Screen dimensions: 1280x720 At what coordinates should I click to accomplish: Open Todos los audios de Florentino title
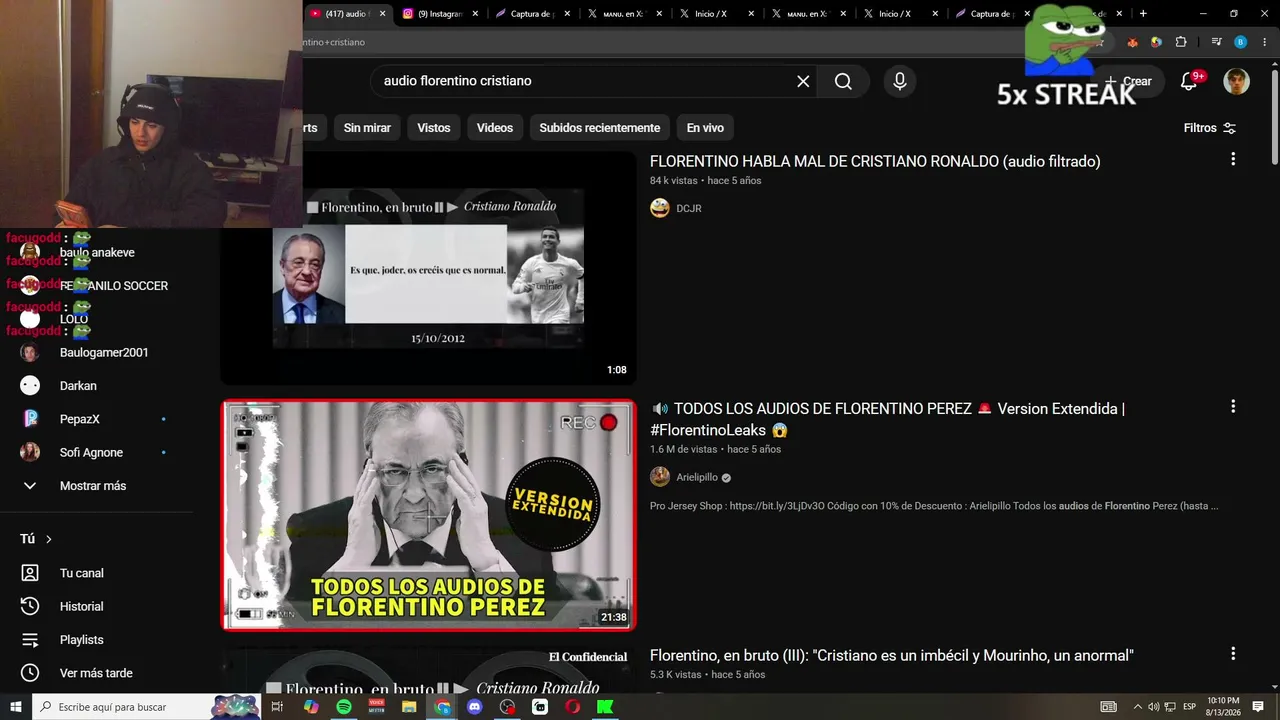click(x=888, y=419)
